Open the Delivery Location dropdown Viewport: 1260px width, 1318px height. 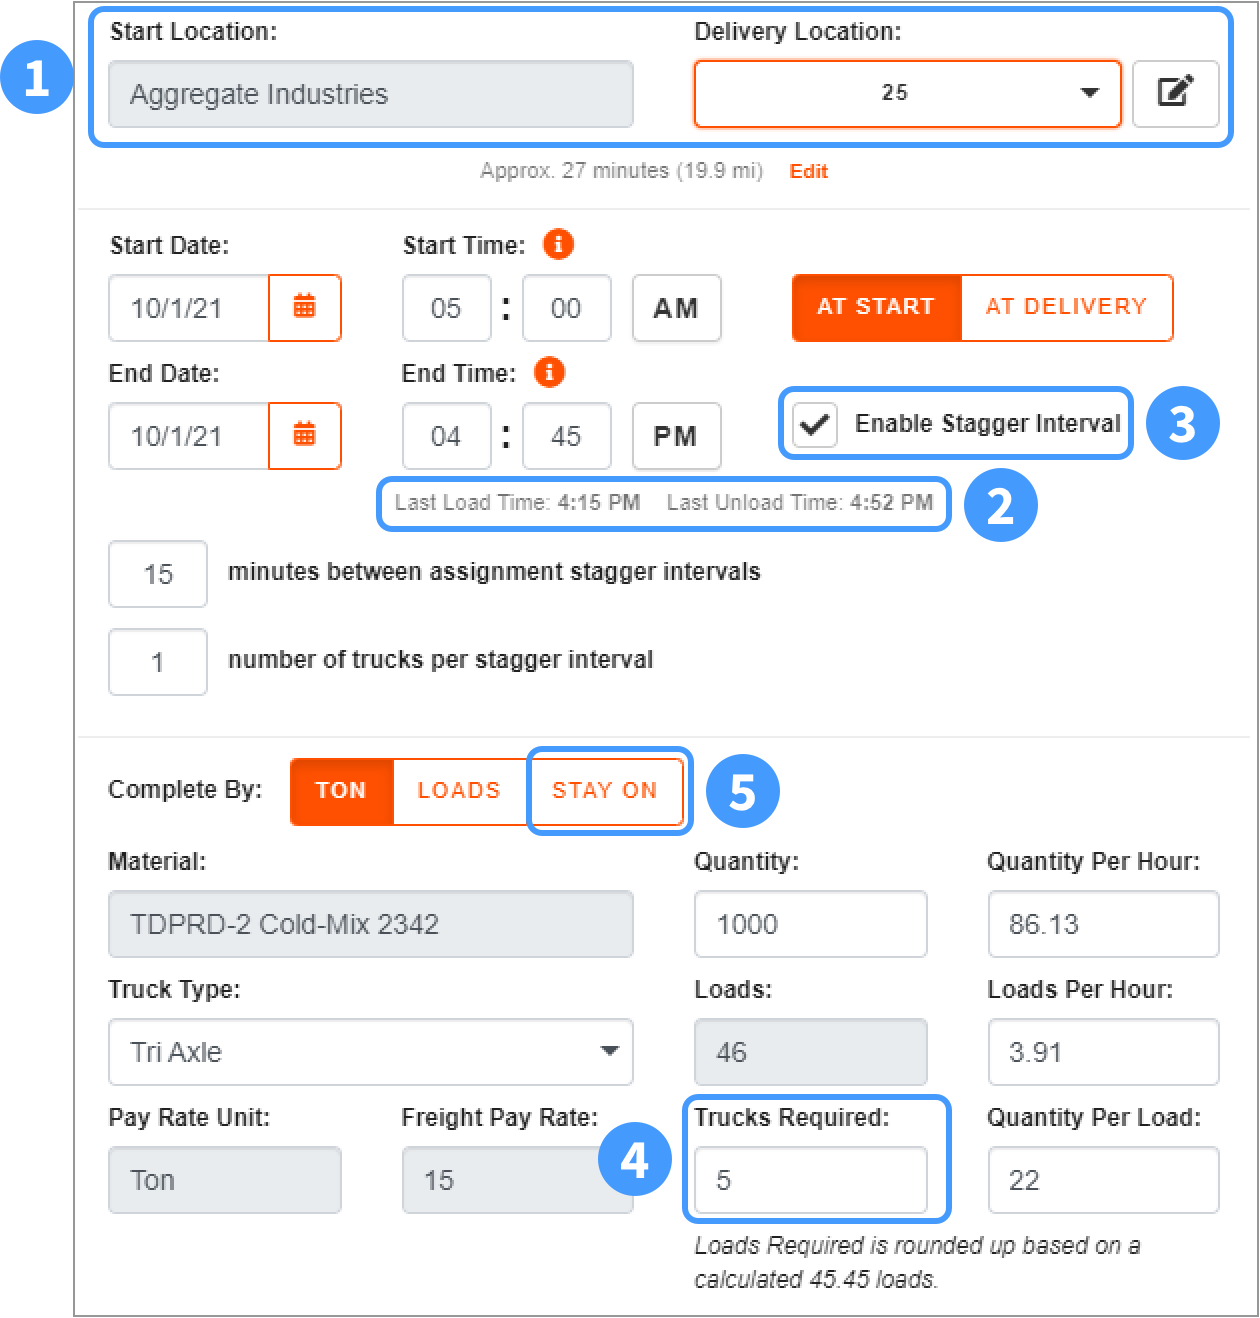pyautogui.click(x=907, y=93)
